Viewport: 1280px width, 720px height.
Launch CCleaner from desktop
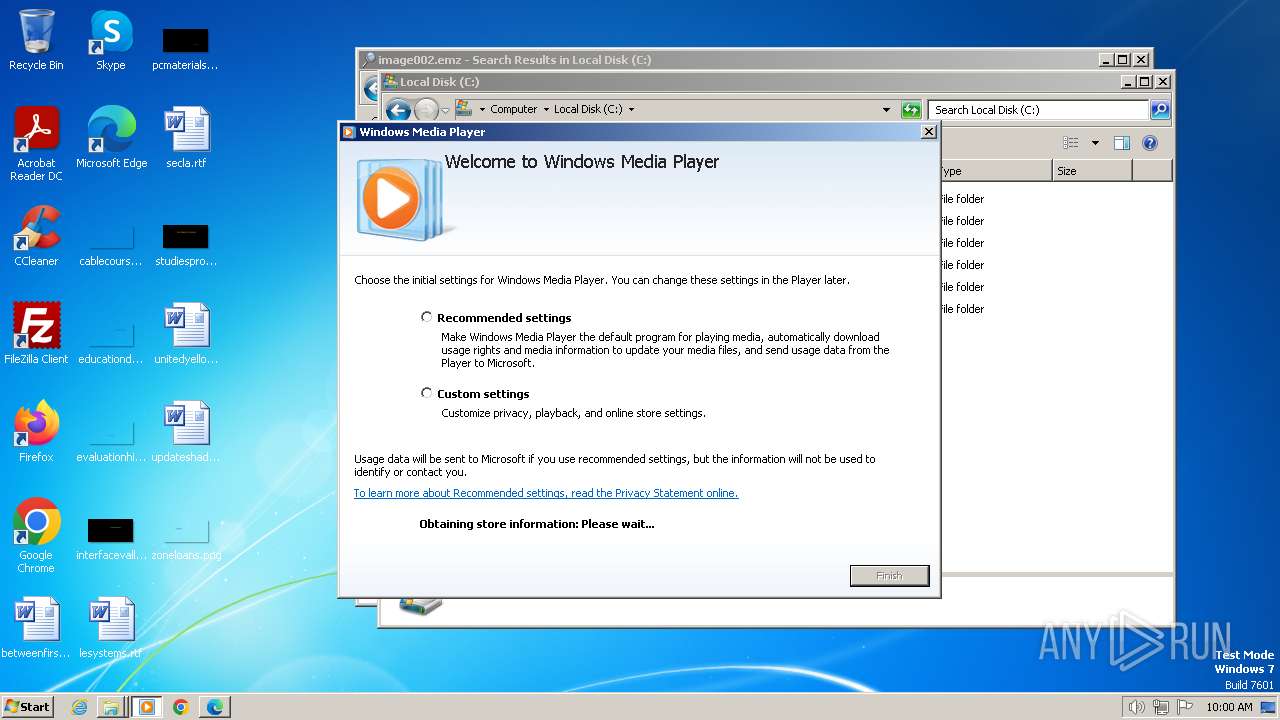(x=36, y=237)
